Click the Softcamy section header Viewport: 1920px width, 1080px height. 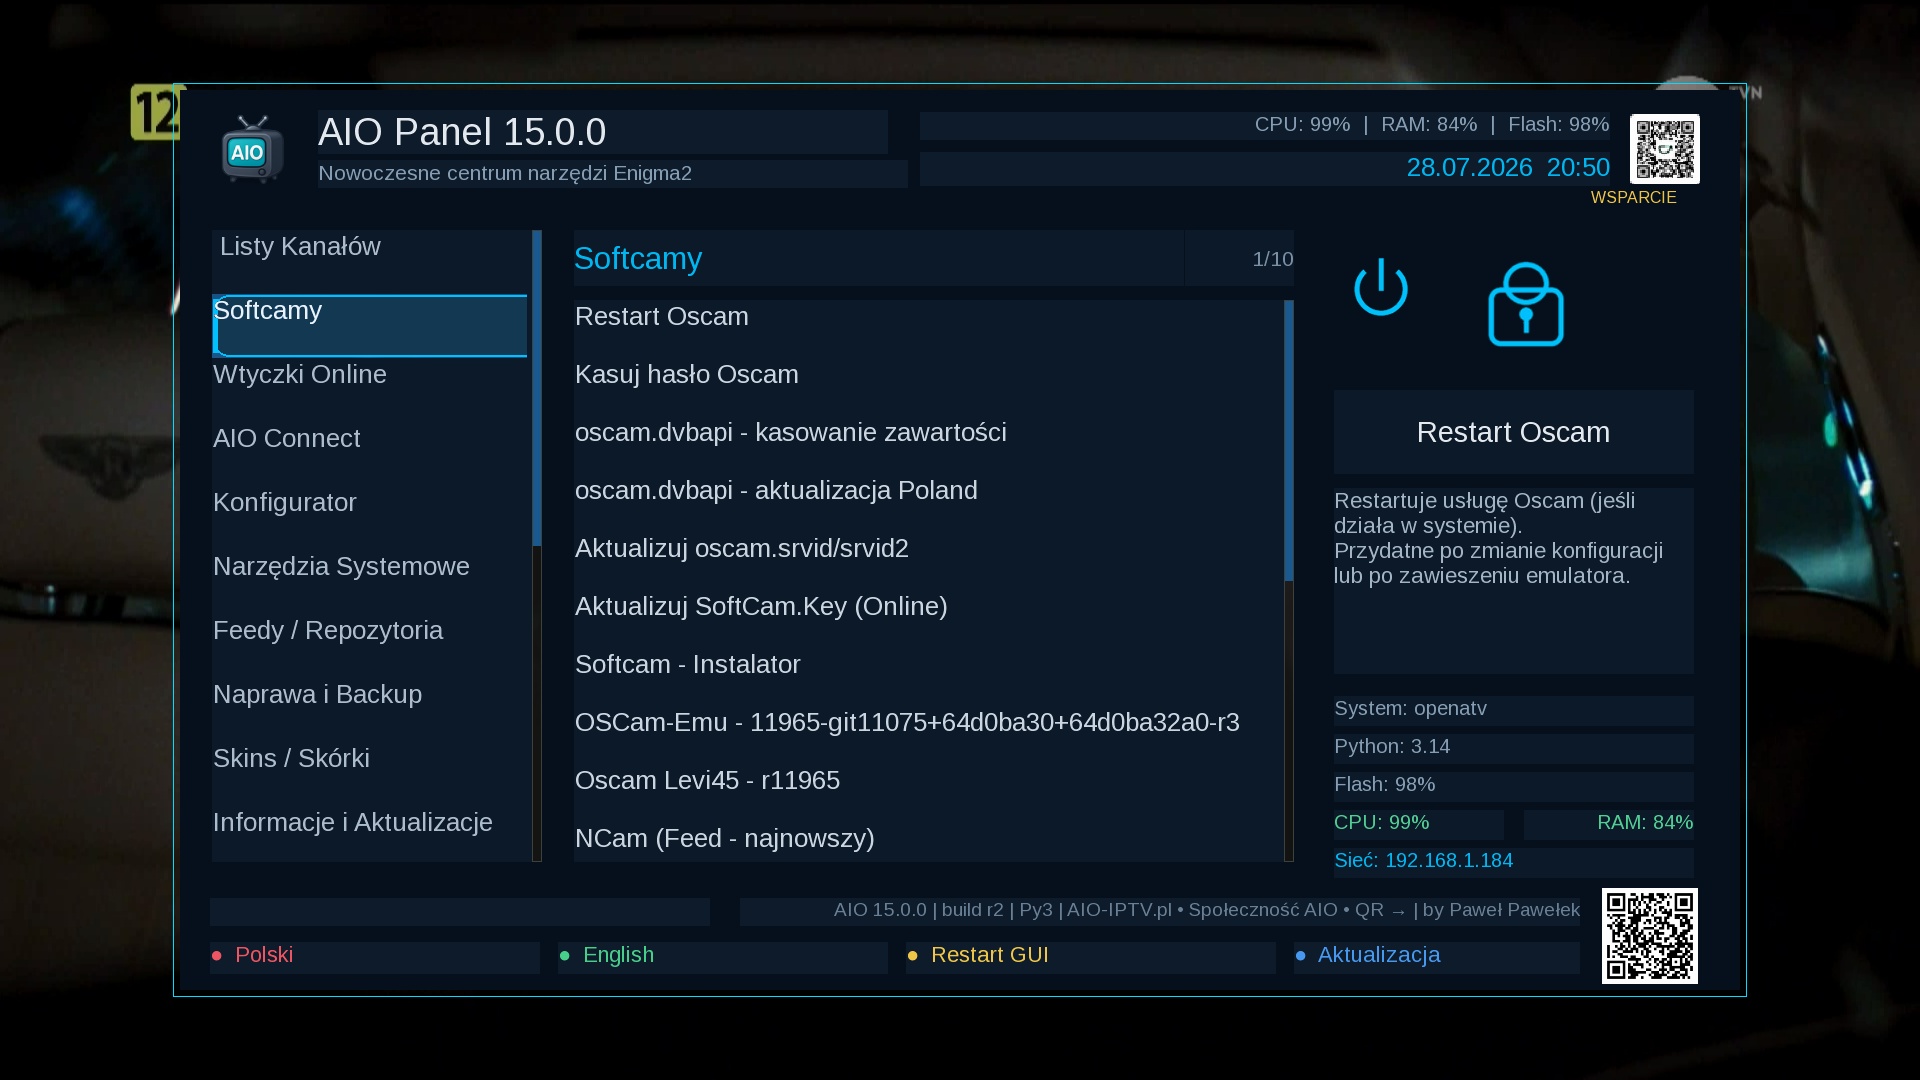click(x=879, y=259)
